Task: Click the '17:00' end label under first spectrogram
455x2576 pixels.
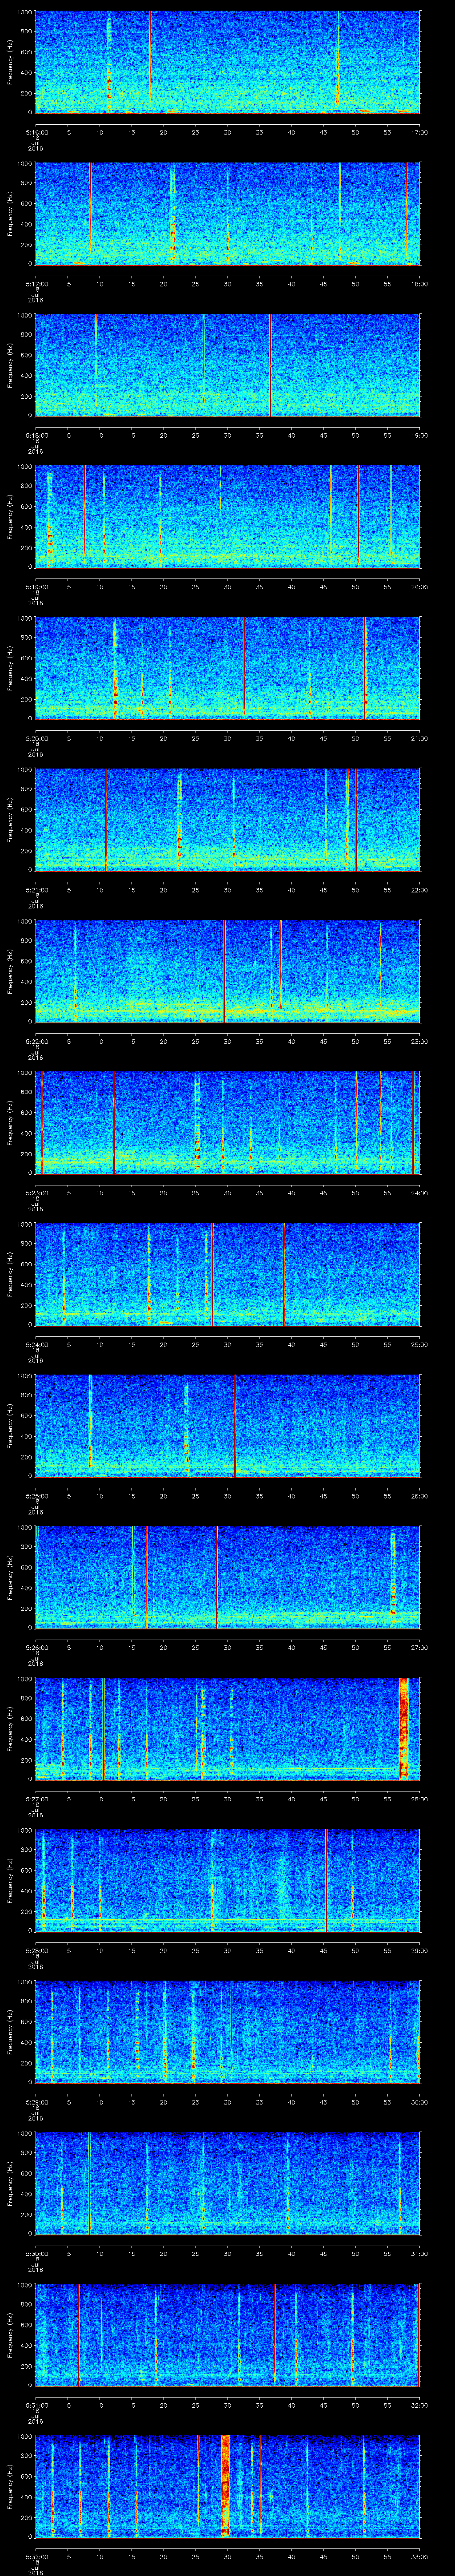Action: pyautogui.click(x=419, y=132)
